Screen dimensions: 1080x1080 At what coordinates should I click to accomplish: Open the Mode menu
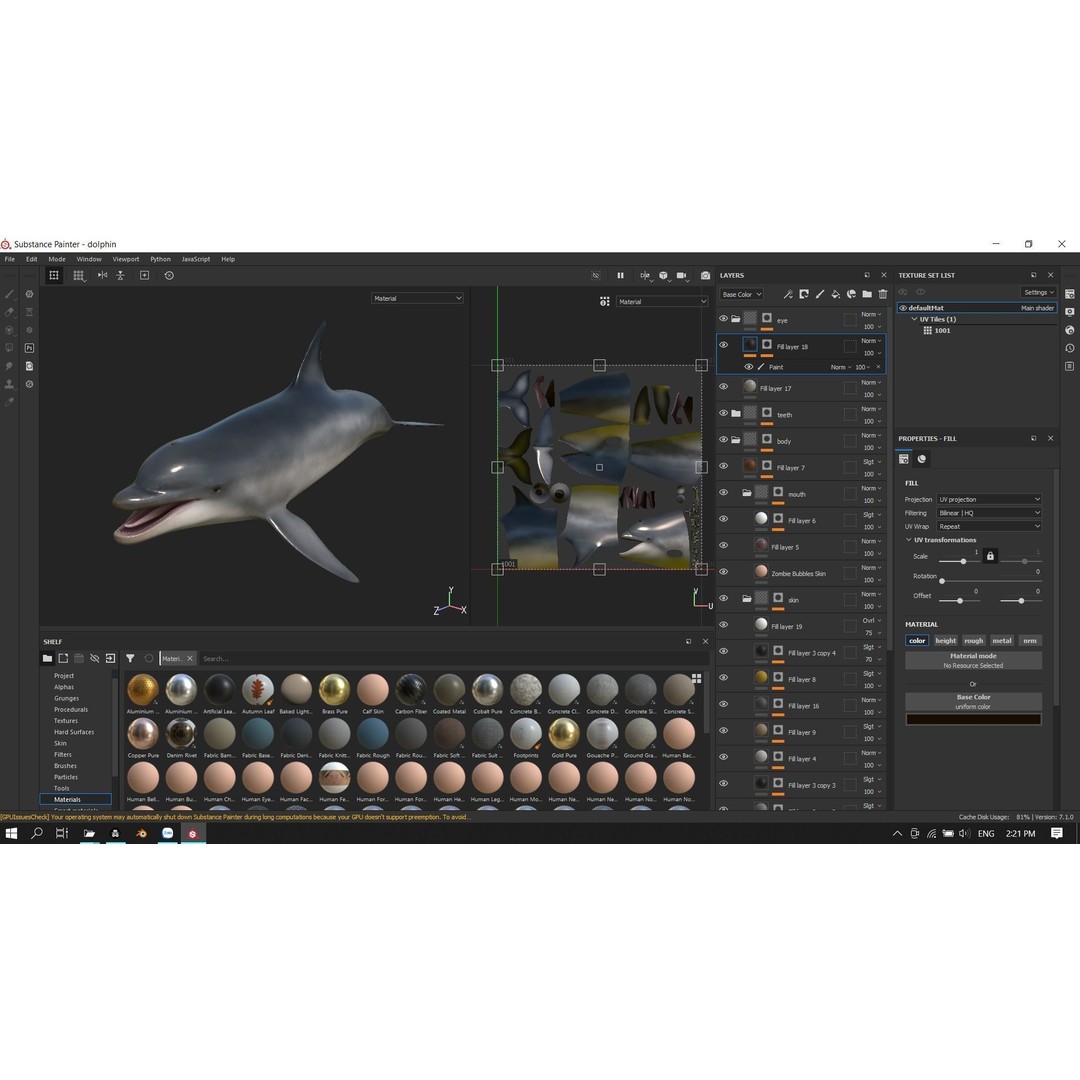click(x=57, y=259)
